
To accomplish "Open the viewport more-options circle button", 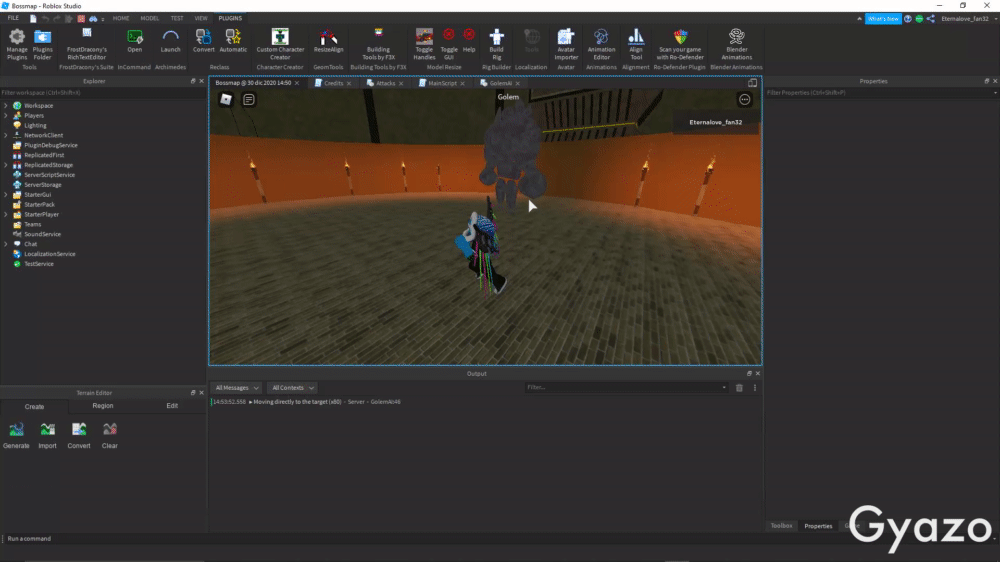I will coord(744,100).
